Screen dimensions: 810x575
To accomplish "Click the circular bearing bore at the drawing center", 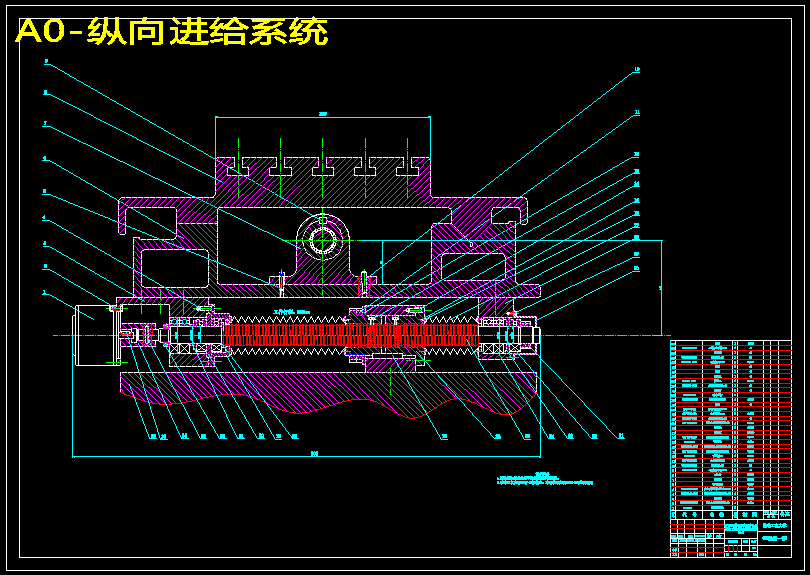I will (322, 241).
